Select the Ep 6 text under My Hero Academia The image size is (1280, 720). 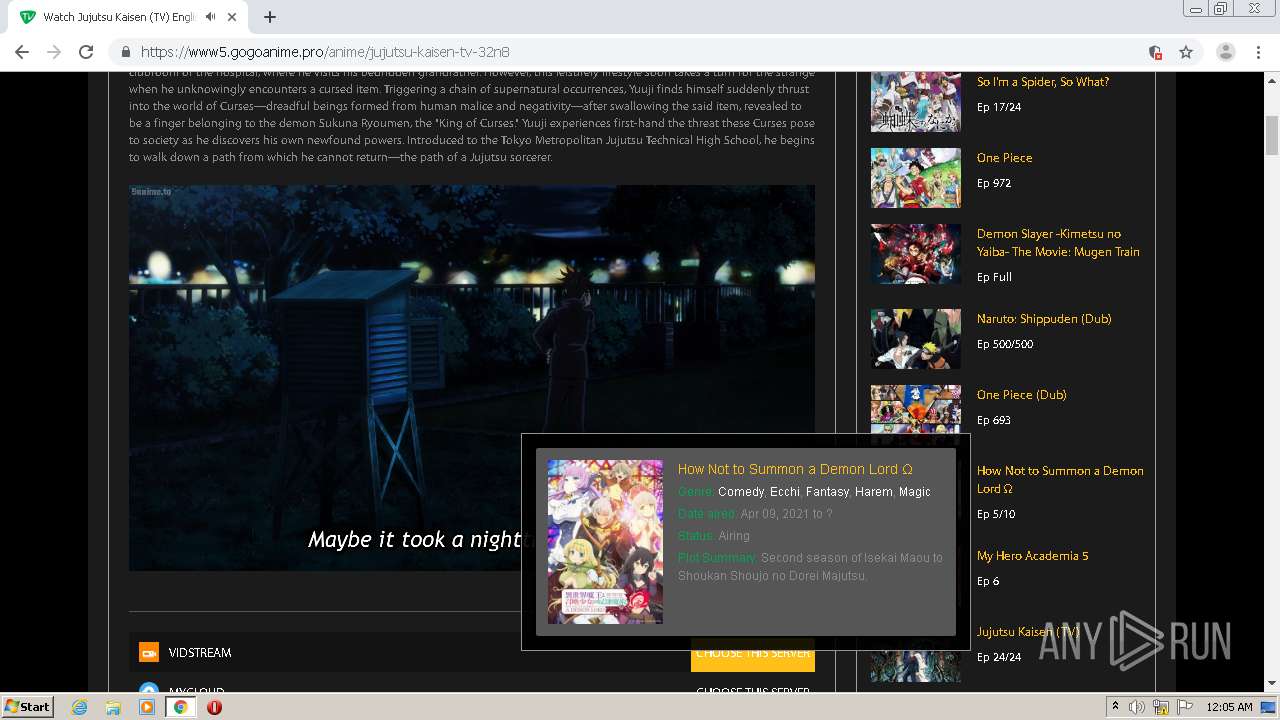pos(988,581)
